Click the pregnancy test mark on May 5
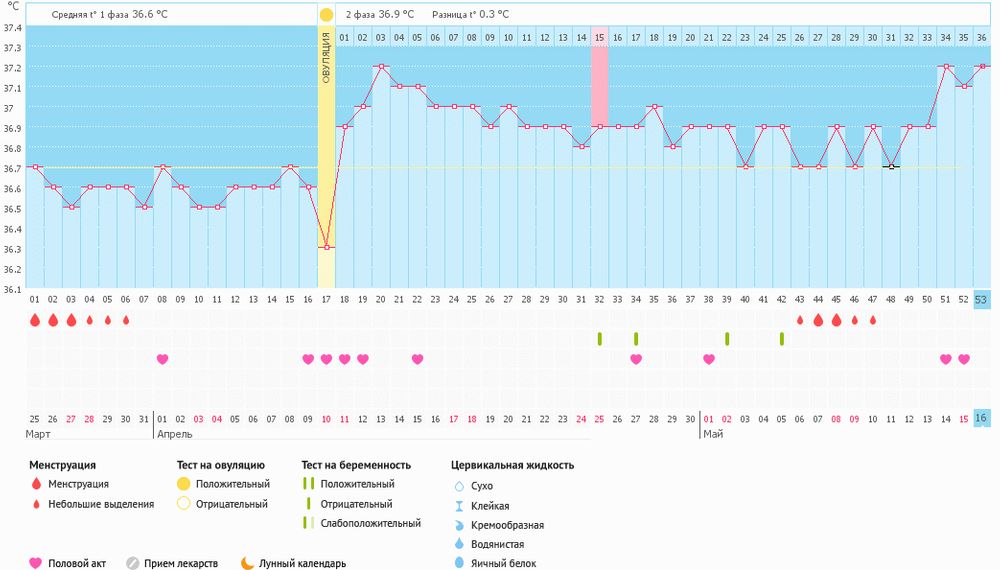 (x=782, y=339)
